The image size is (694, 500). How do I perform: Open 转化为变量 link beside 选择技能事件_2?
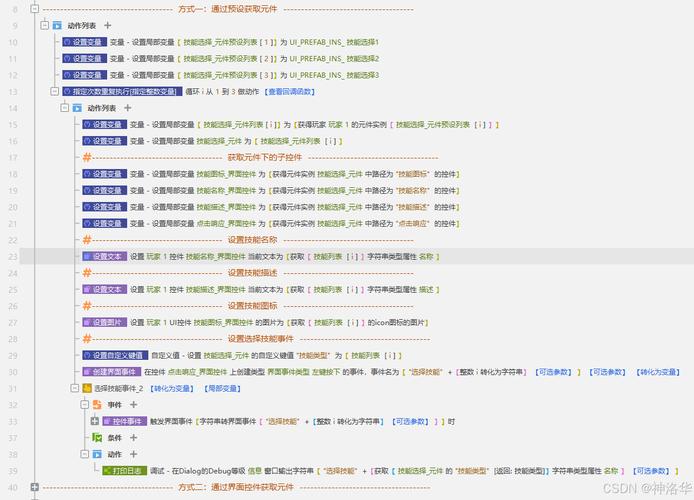[x=172, y=388]
